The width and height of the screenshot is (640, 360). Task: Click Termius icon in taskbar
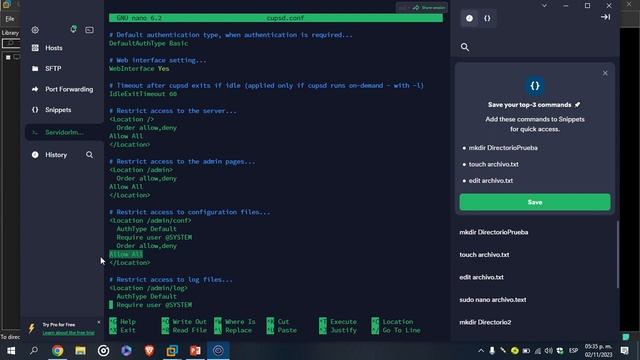tap(218, 351)
